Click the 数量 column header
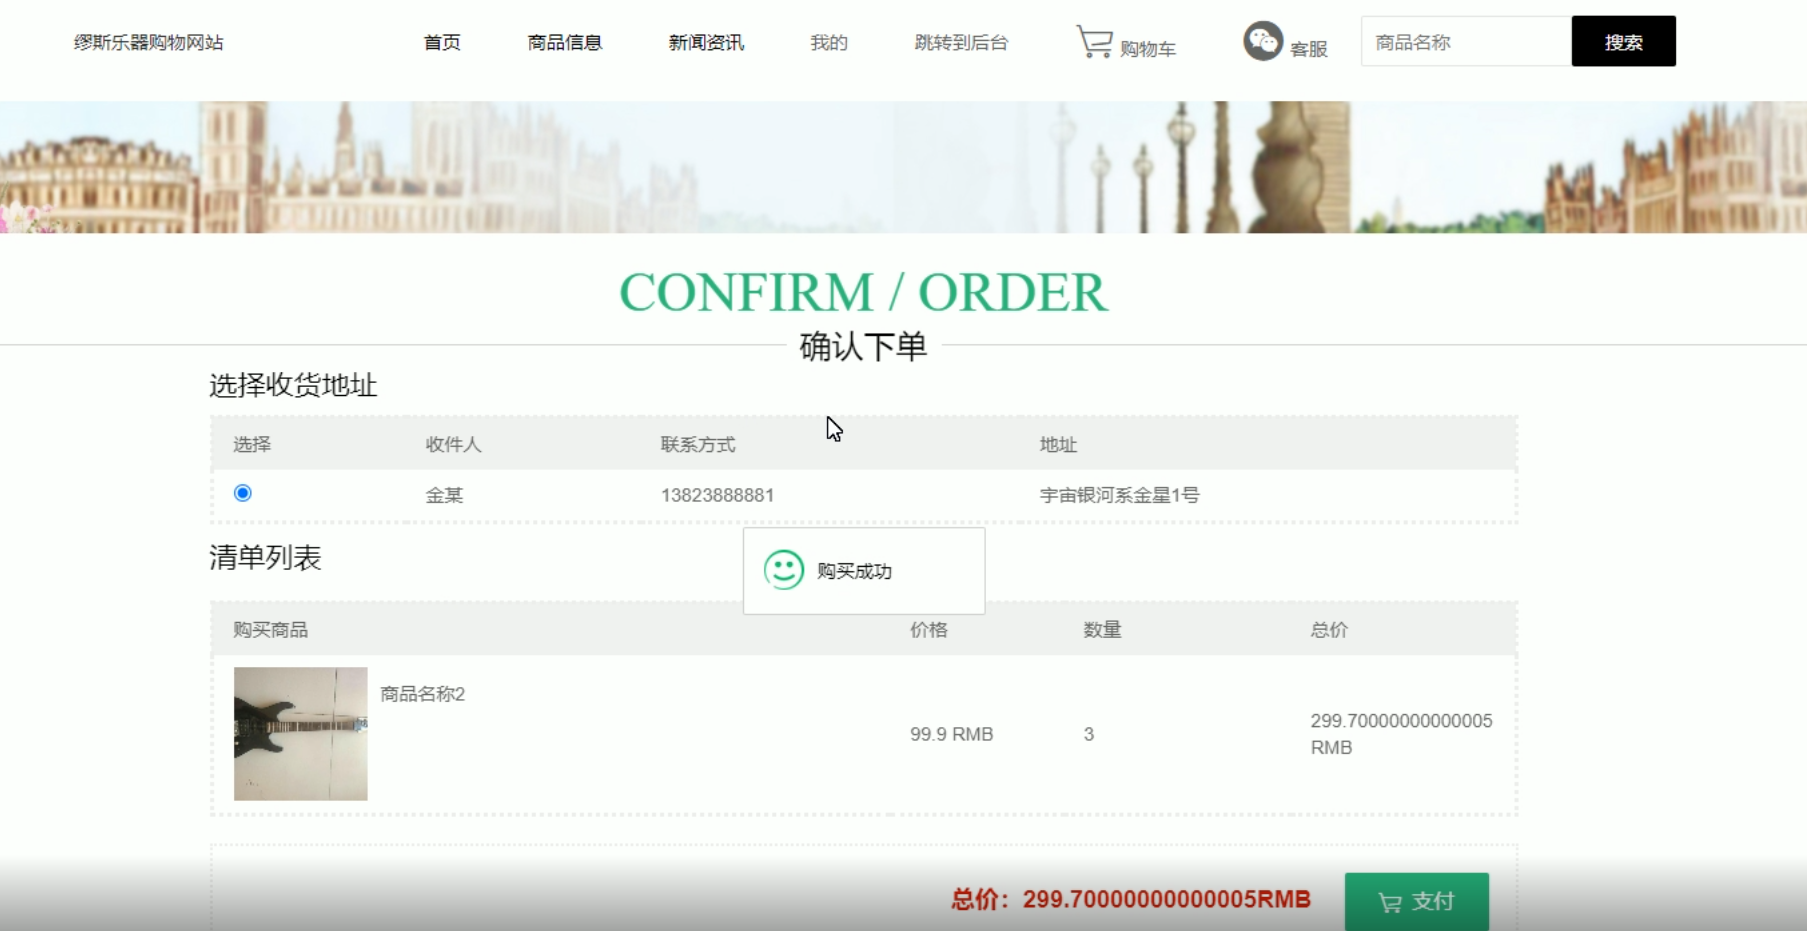 1102,630
